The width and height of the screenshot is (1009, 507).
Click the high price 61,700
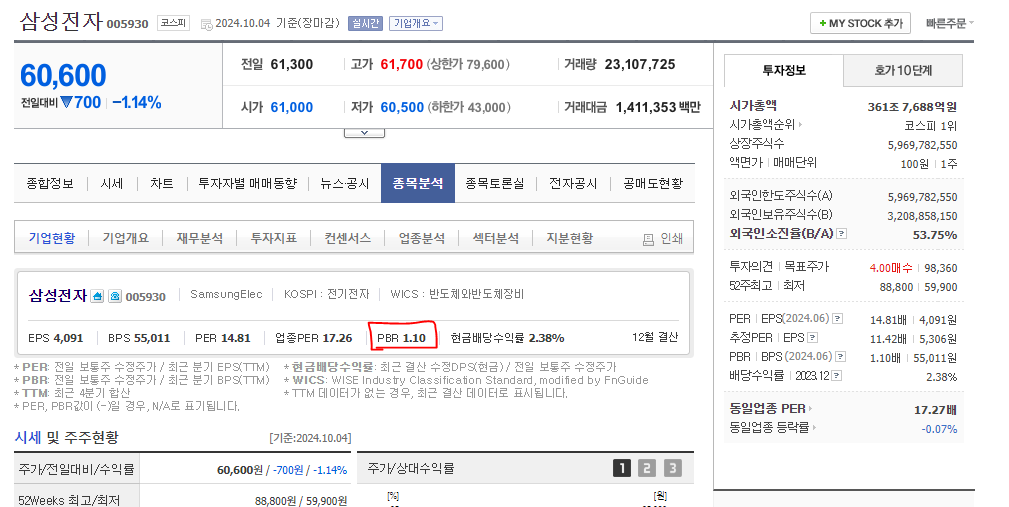[402, 64]
